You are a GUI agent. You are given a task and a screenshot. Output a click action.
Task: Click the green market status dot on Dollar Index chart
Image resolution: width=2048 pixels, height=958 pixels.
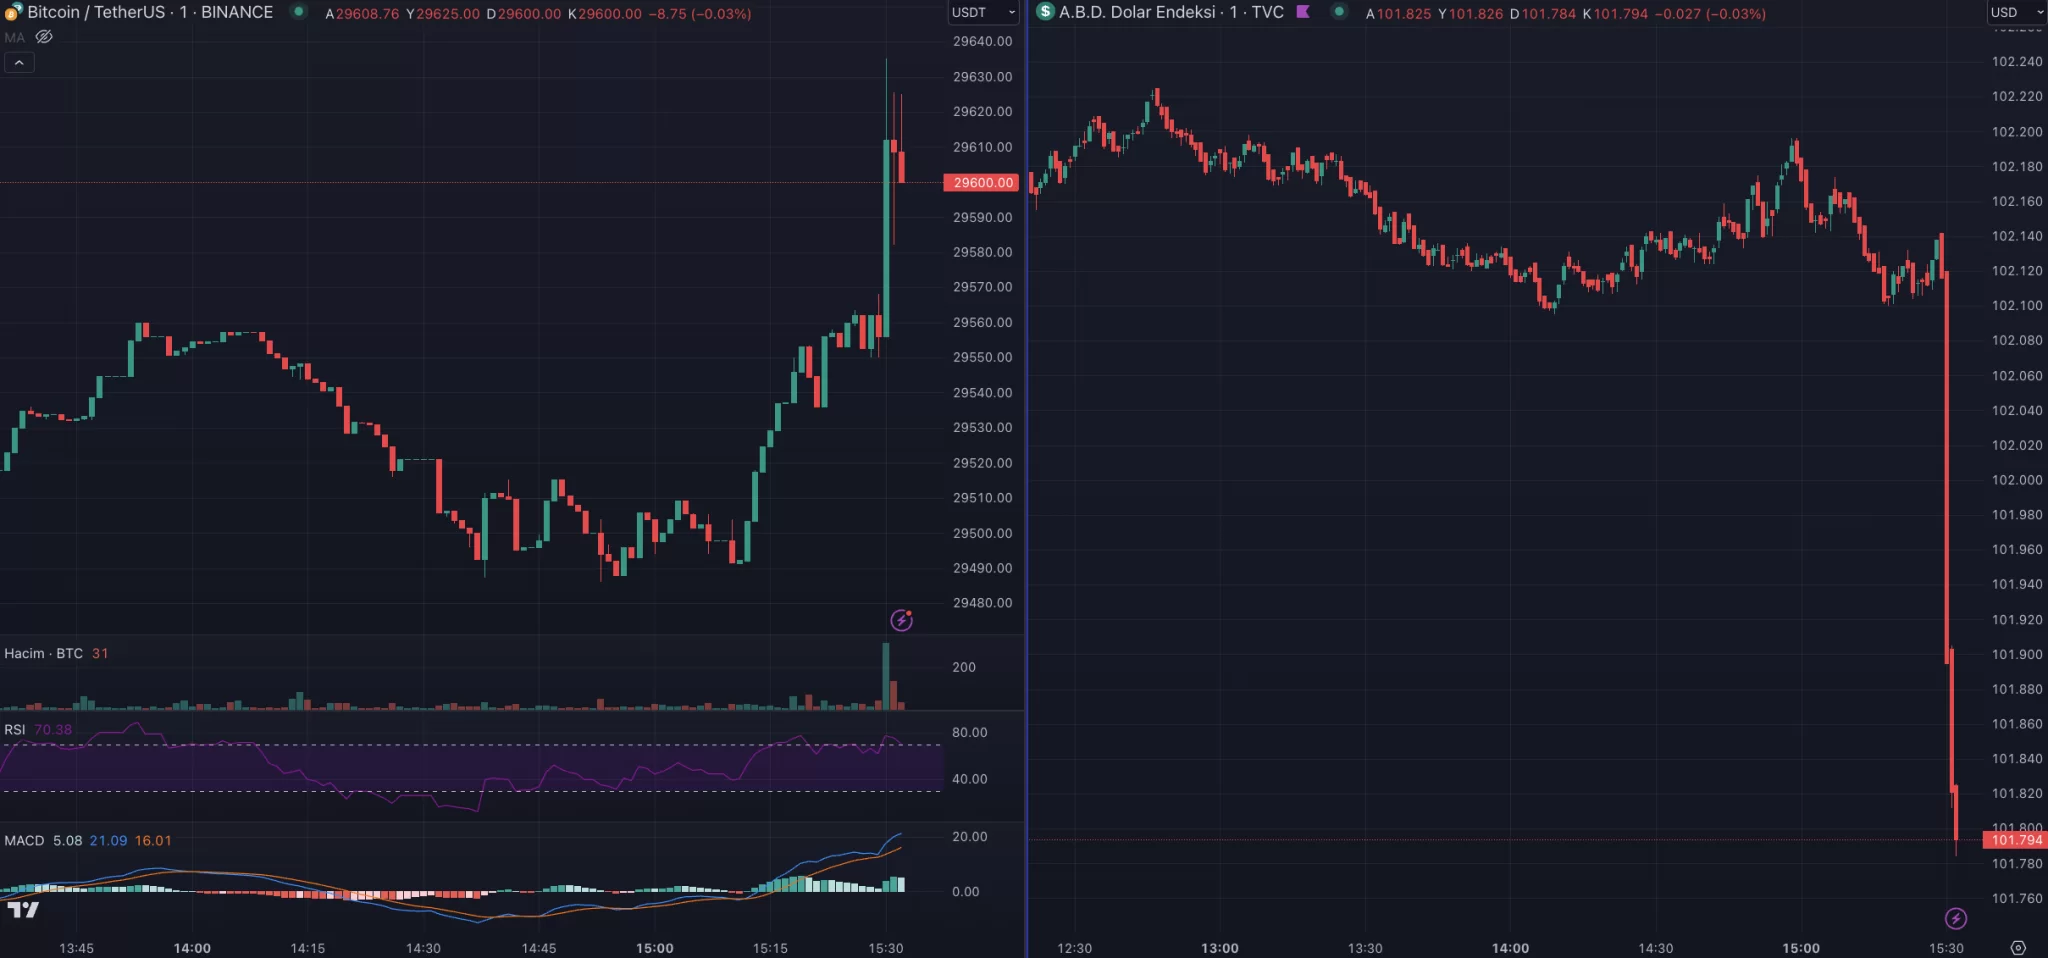pyautogui.click(x=1339, y=12)
